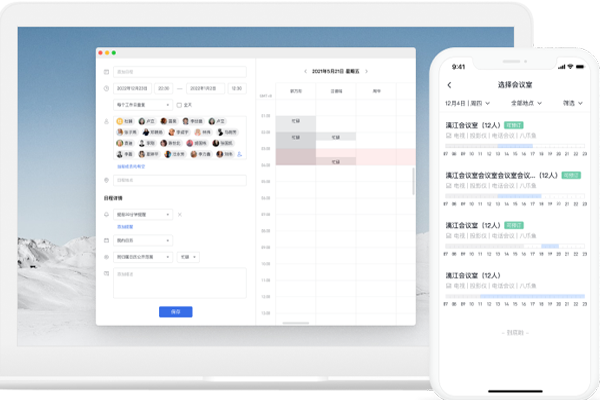Screen dimensions: 600x400
Task: Go to next day with right chevron
Action: click(367, 71)
